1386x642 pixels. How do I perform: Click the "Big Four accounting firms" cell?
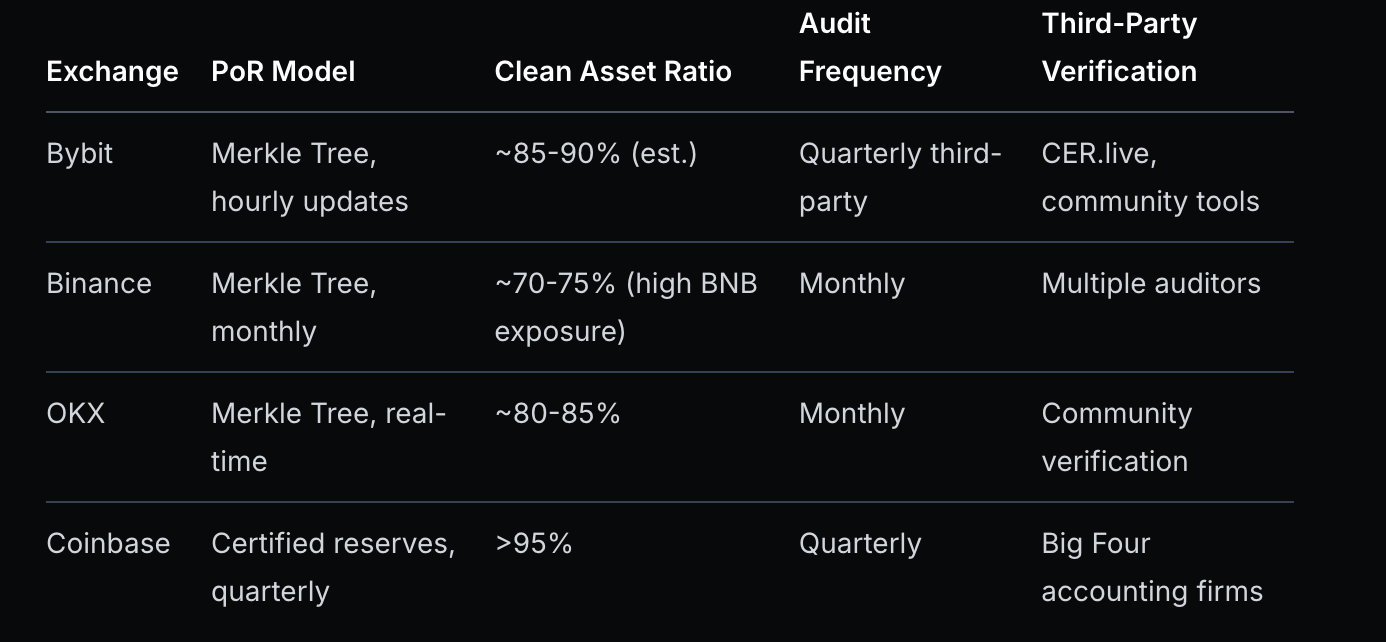[x=1152, y=568]
